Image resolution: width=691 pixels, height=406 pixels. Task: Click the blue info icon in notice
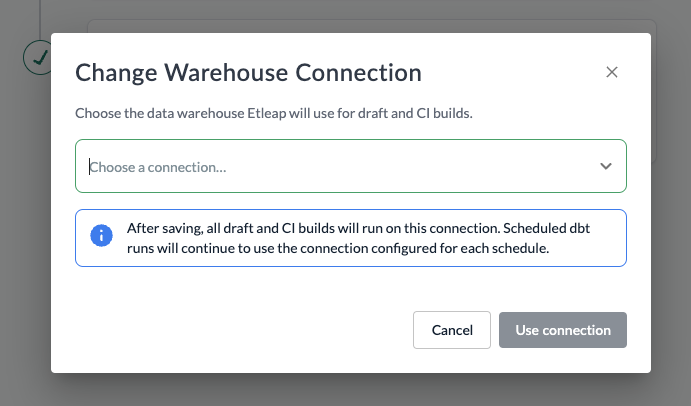[101, 237]
